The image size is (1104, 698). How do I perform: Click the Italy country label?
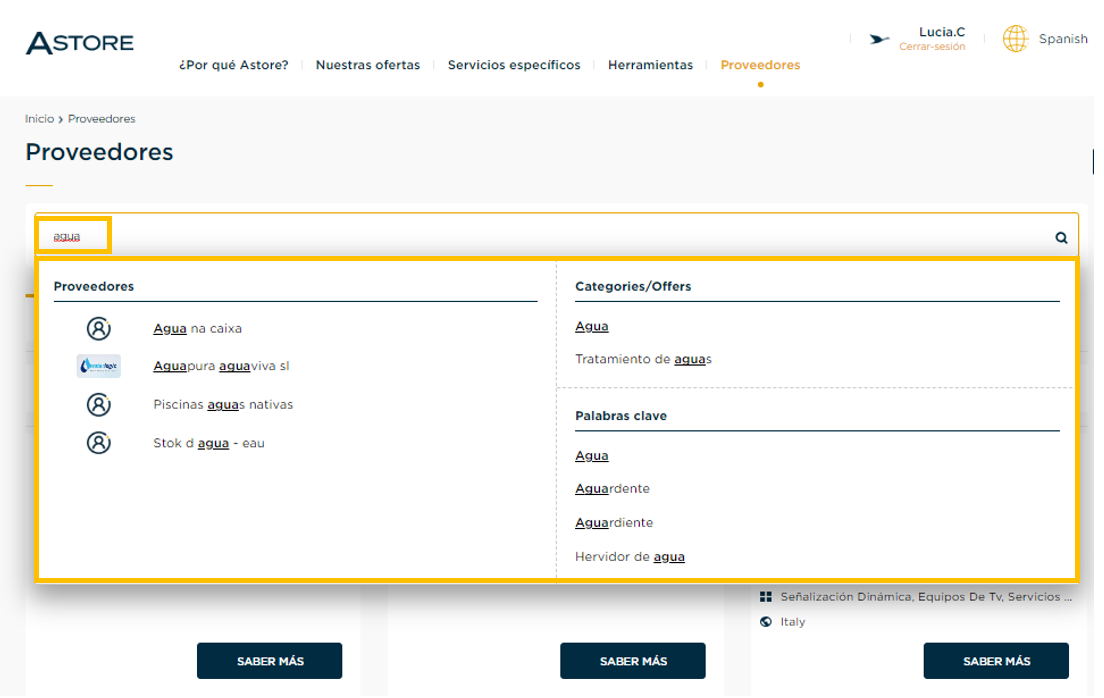pos(793,622)
